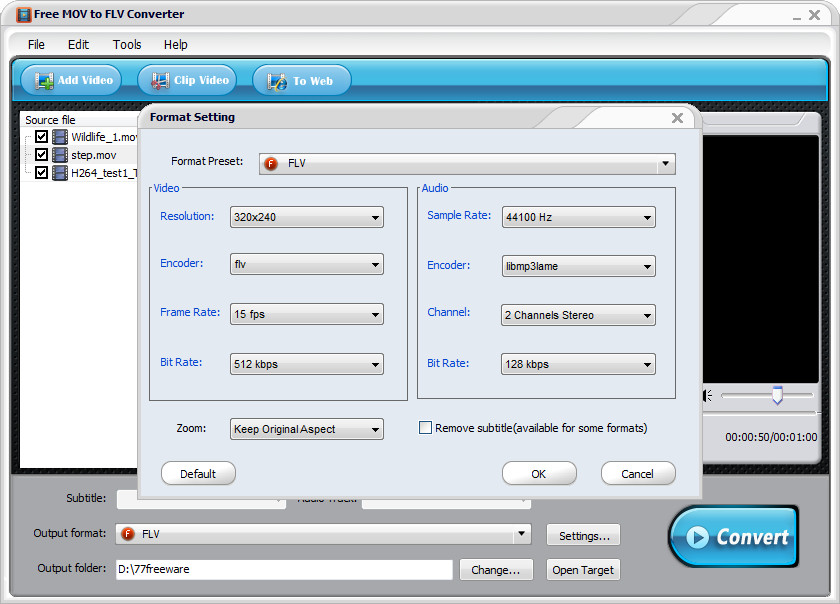Screen dimensions: 840x604
Task: Open the Tools menu
Action: [127, 44]
